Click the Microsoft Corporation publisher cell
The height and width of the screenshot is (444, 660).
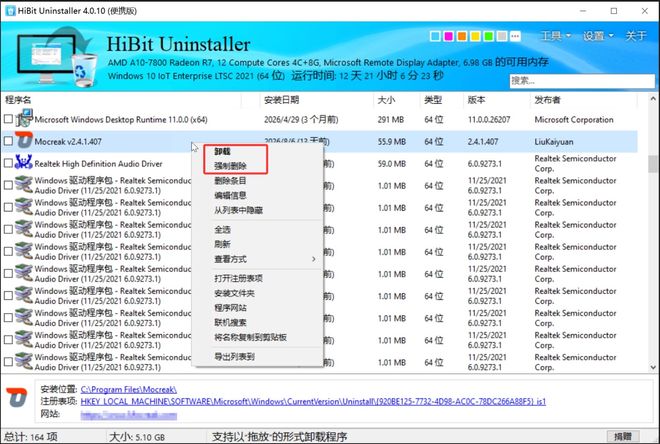click(574, 120)
